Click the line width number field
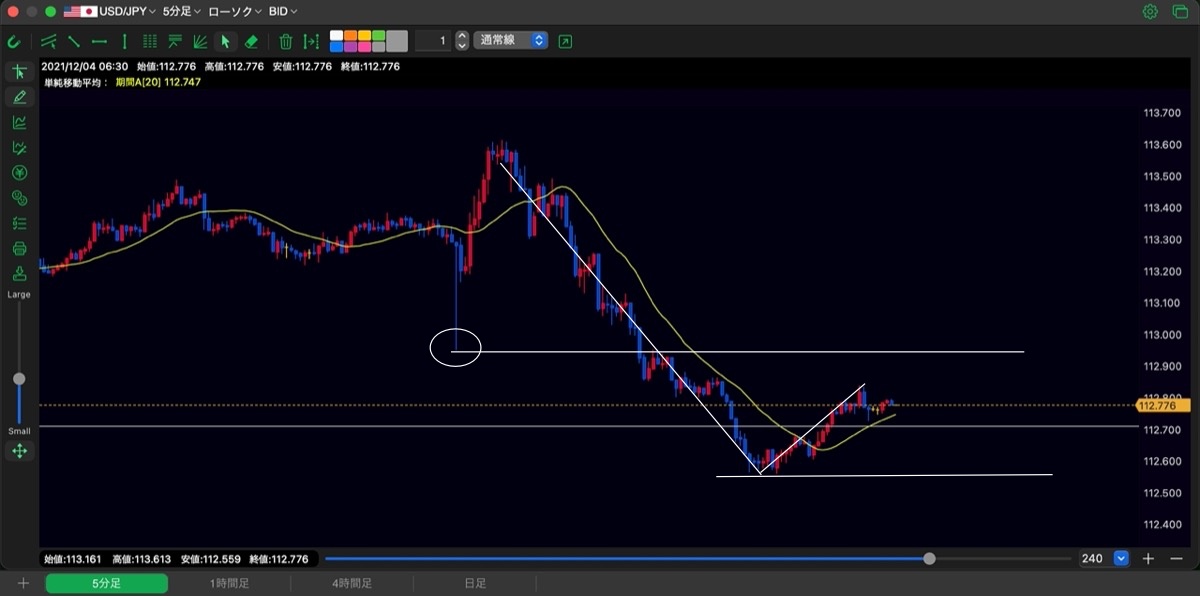 click(x=432, y=41)
